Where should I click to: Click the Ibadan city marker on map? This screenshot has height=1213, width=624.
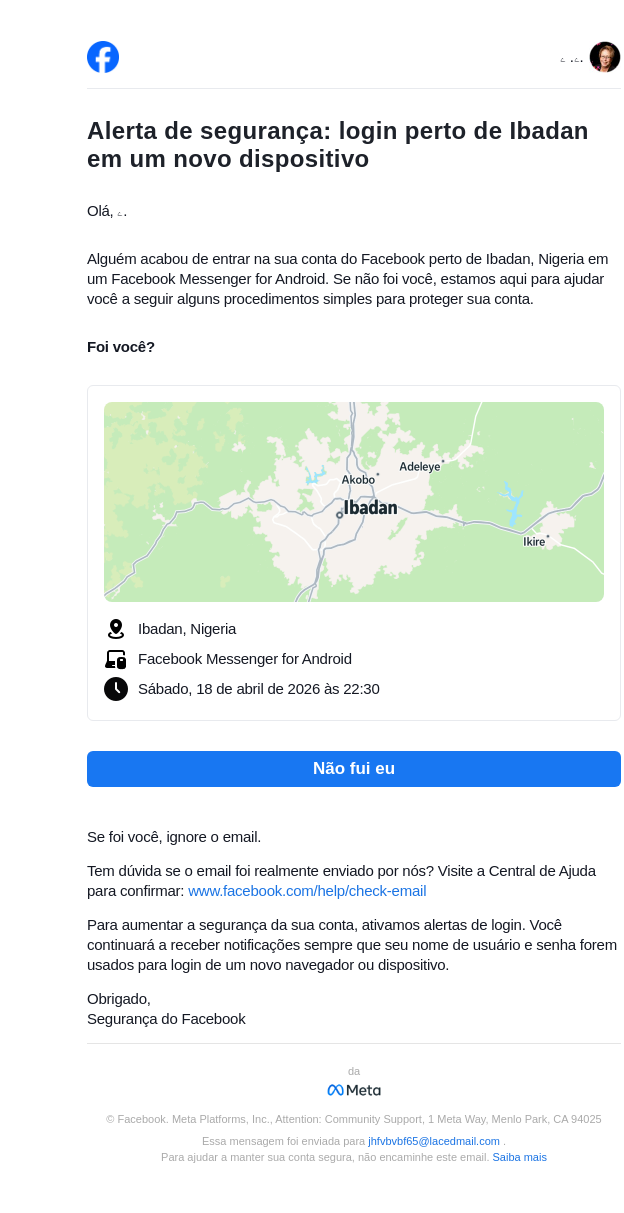[x=340, y=515]
